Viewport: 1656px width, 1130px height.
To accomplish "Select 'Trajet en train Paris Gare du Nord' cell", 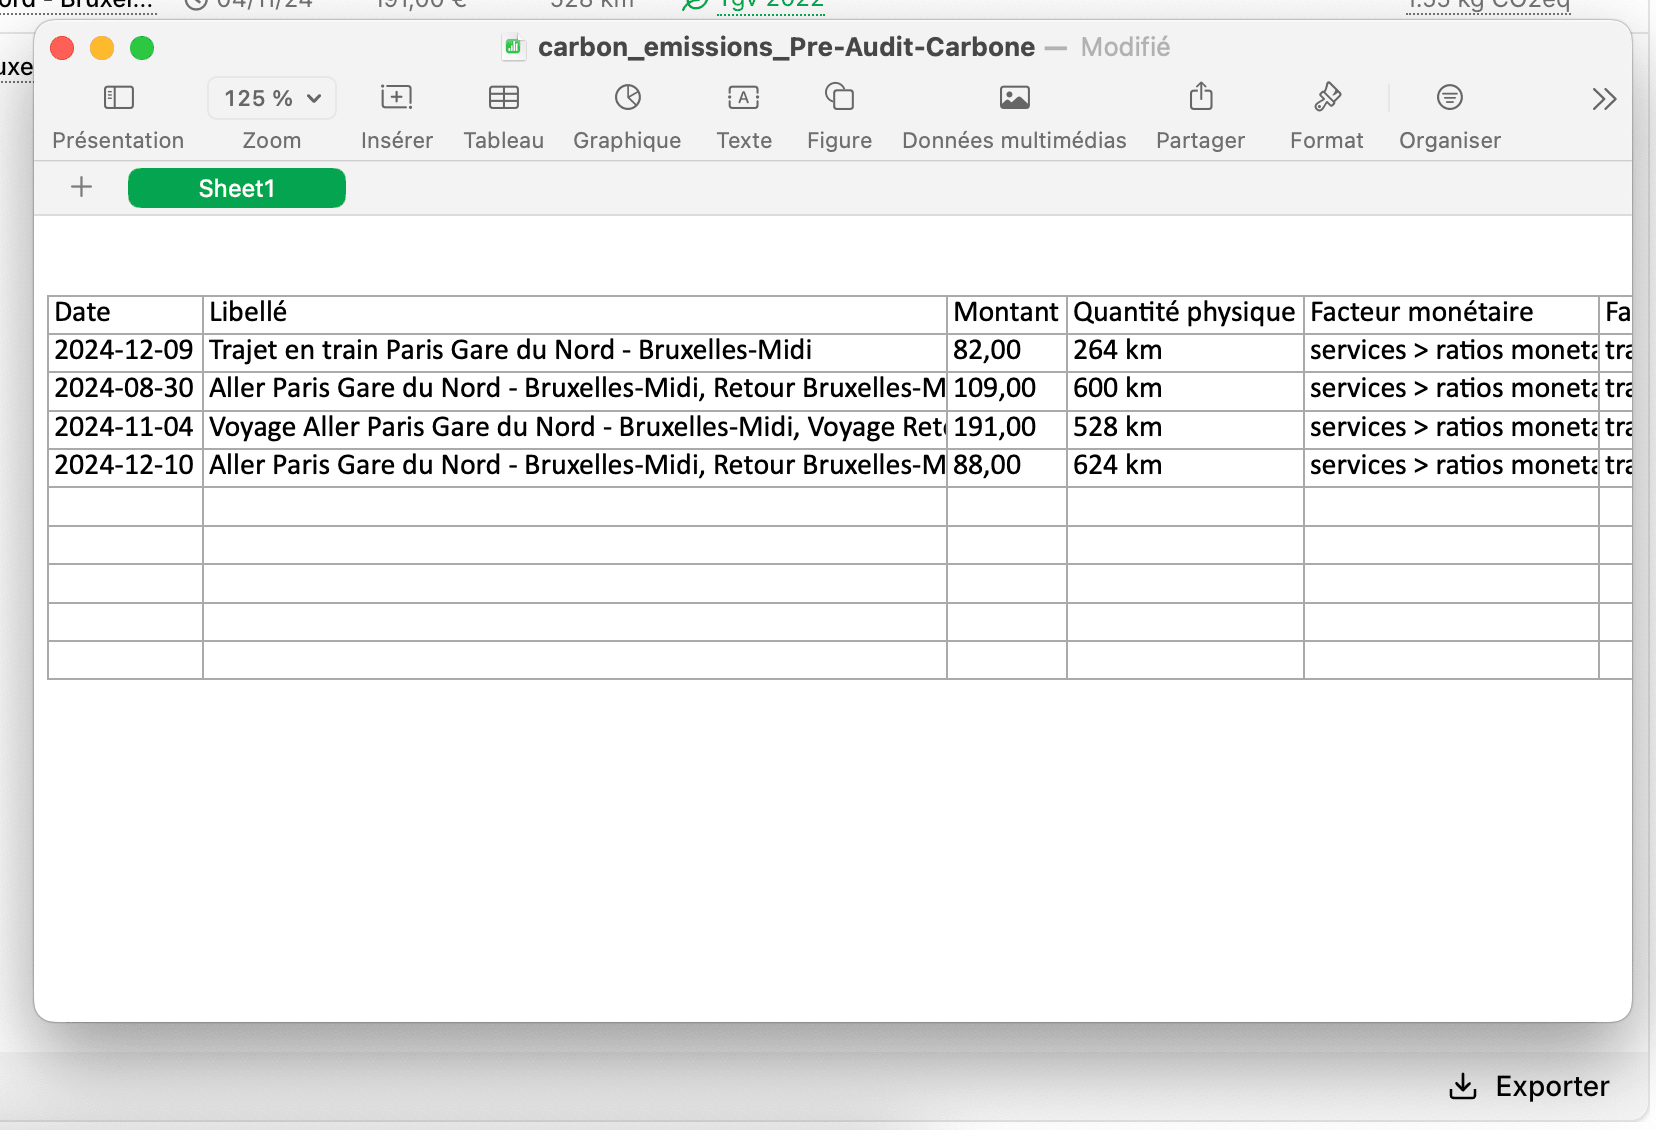I will coord(575,352).
